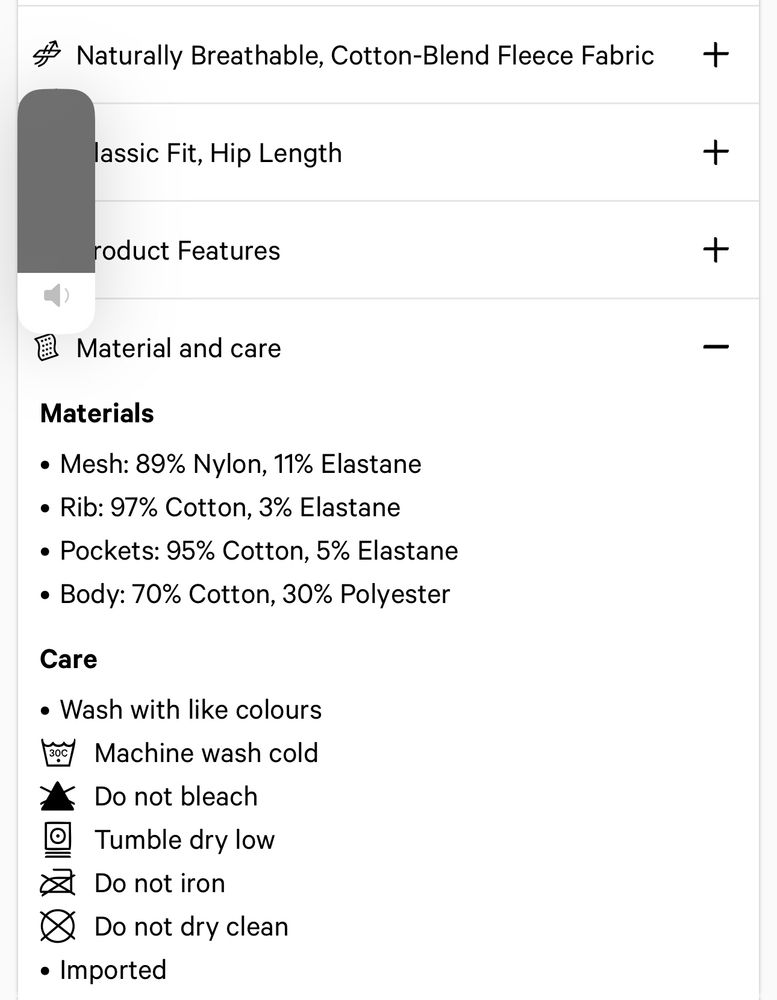Expand the Product Features plus button
This screenshot has height=1000, width=777.
click(716, 250)
